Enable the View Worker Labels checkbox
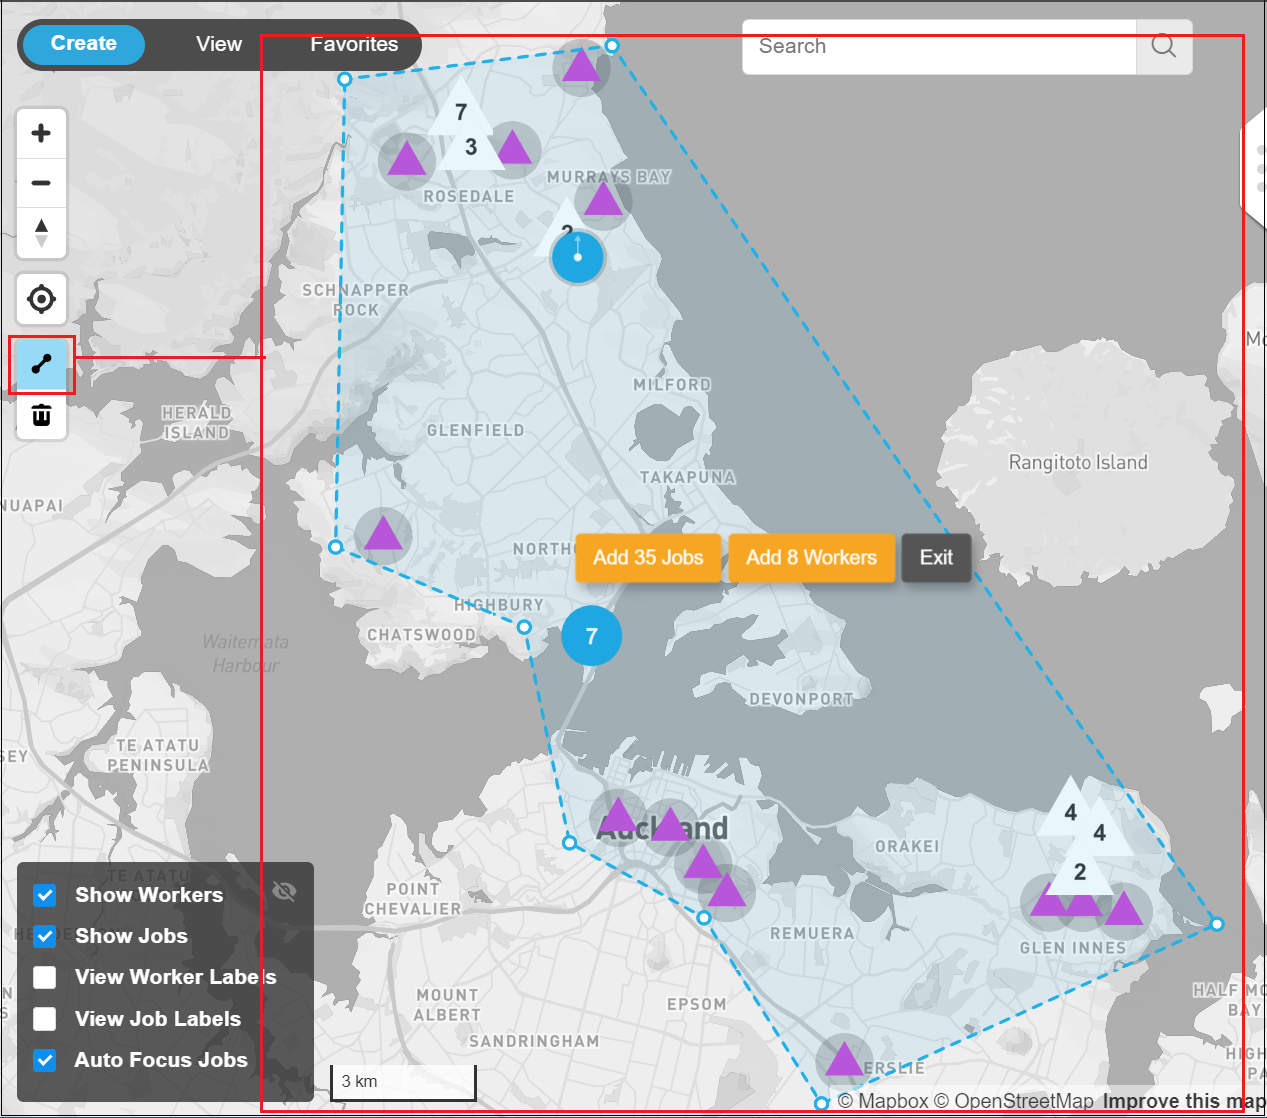 [45, 977]
